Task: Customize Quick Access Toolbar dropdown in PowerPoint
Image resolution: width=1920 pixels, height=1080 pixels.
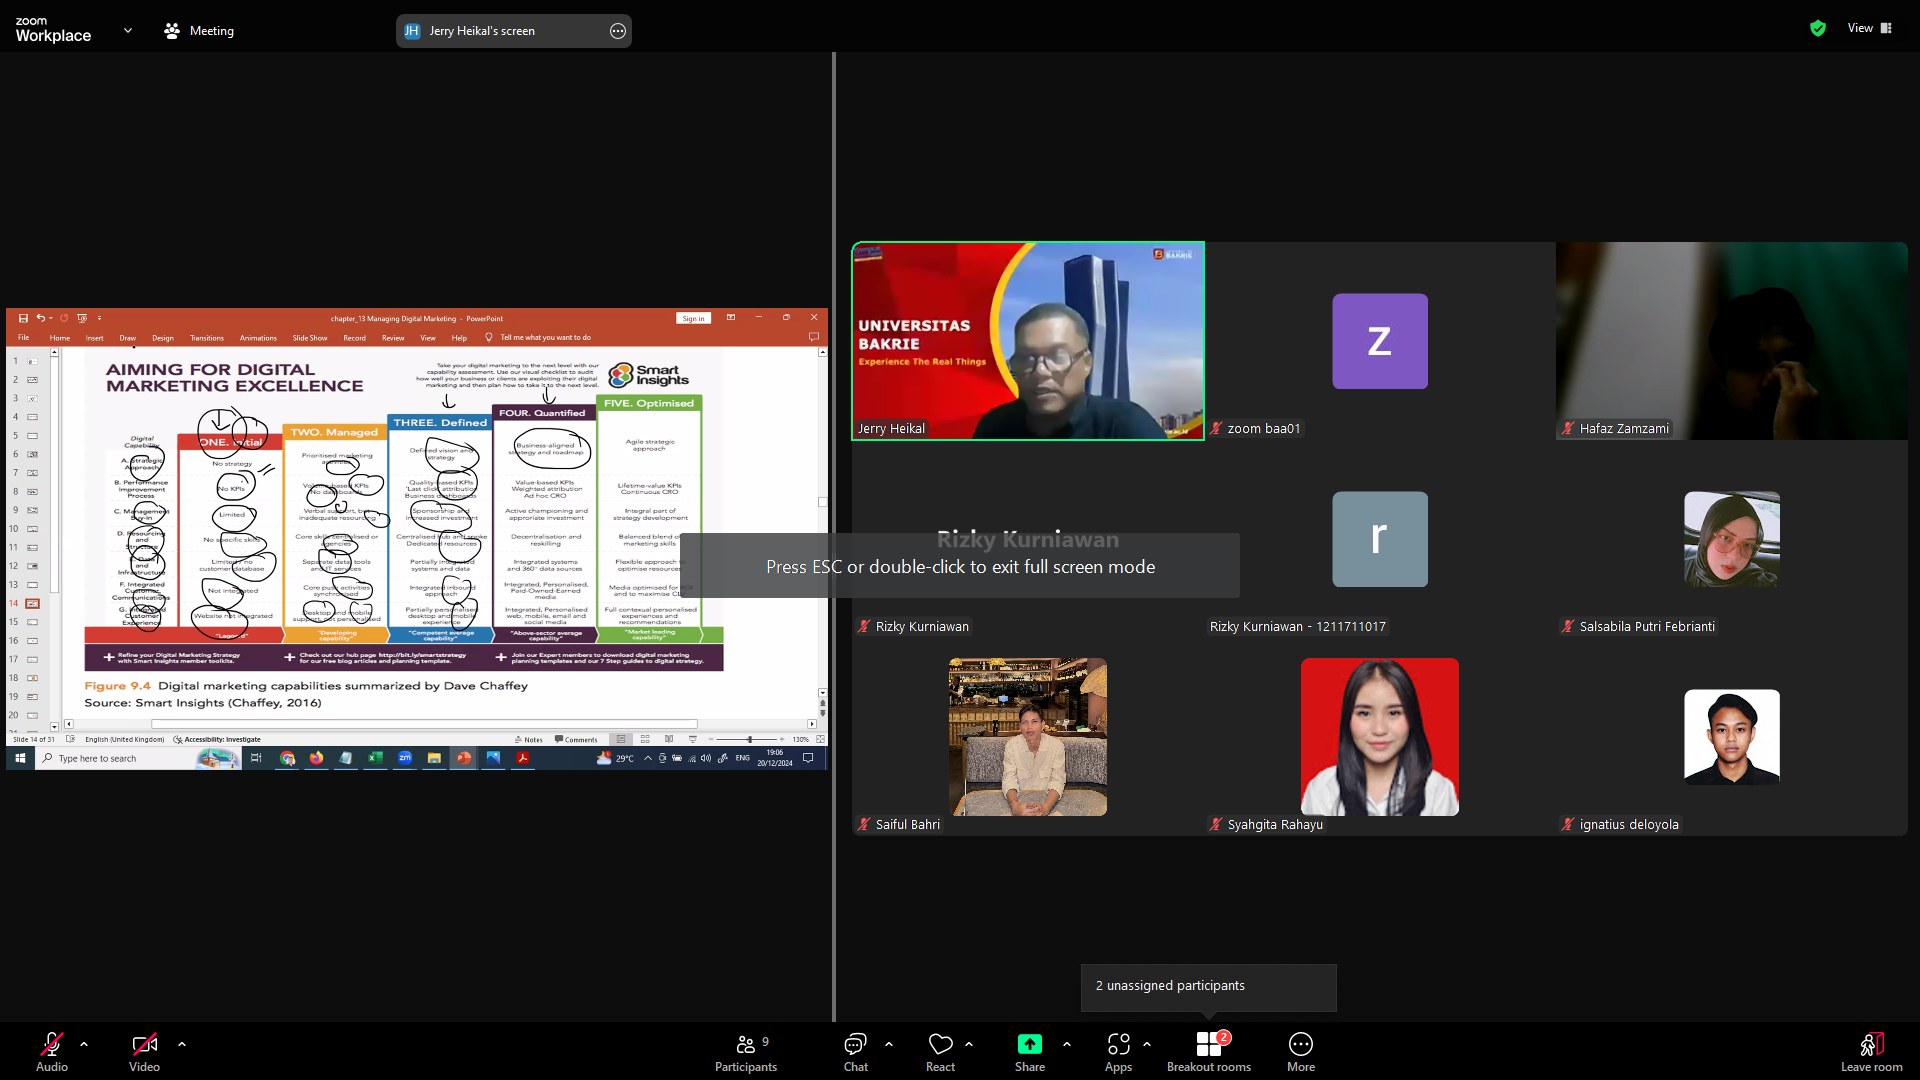Action: (99, 318)
